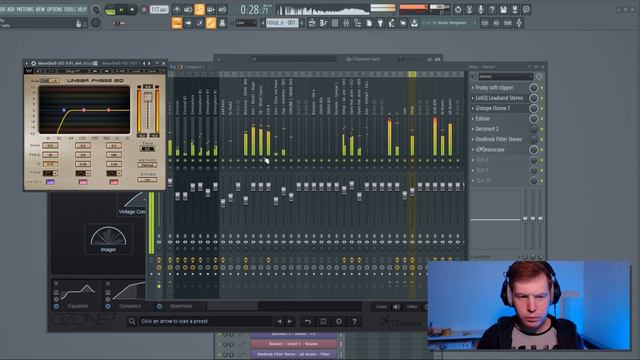Click the main pitch slider
The width and height of the screenshot is (640, 360).
point(119,24)
